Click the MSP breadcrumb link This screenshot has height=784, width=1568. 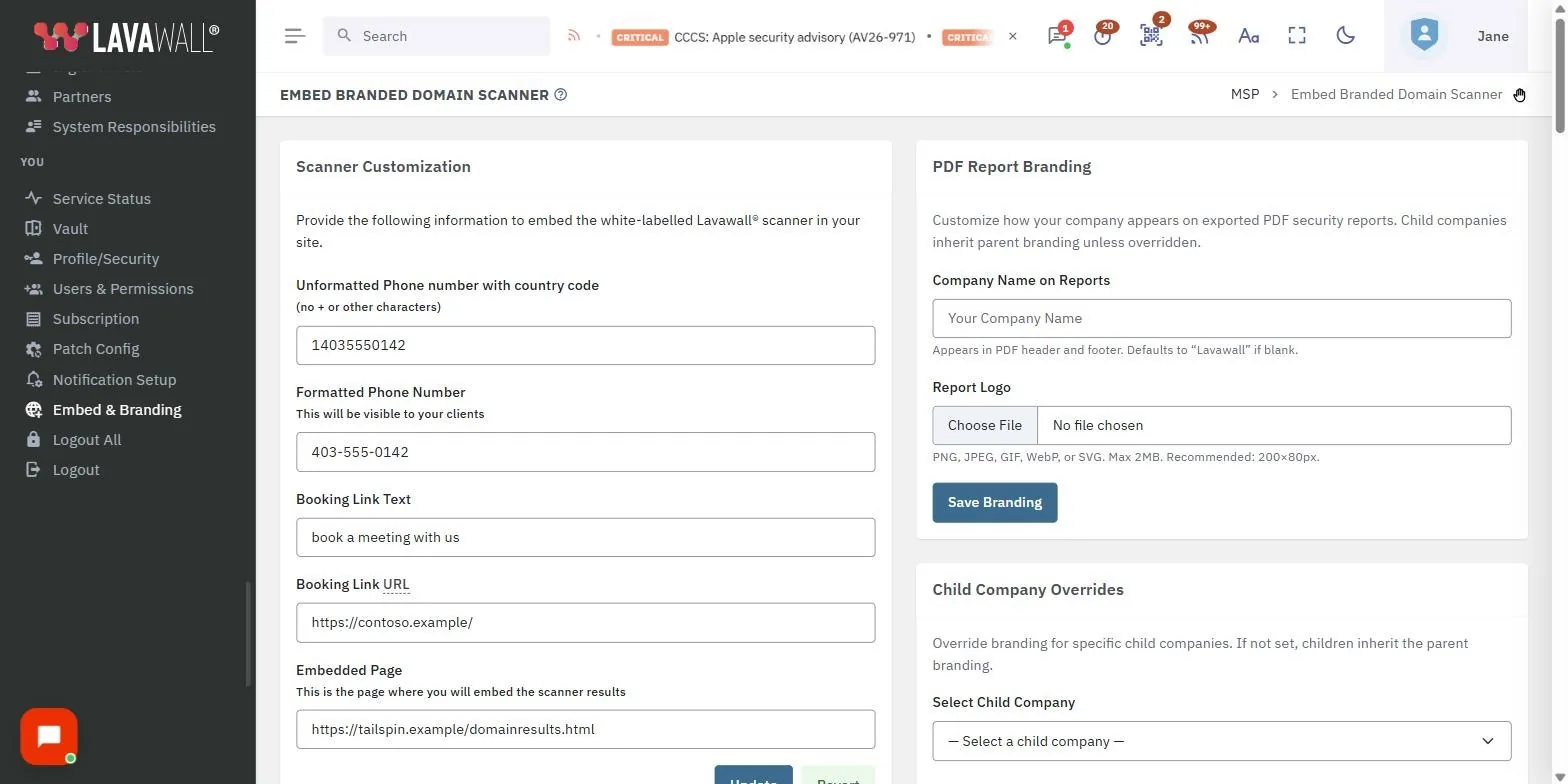[x=1245, y=94]
